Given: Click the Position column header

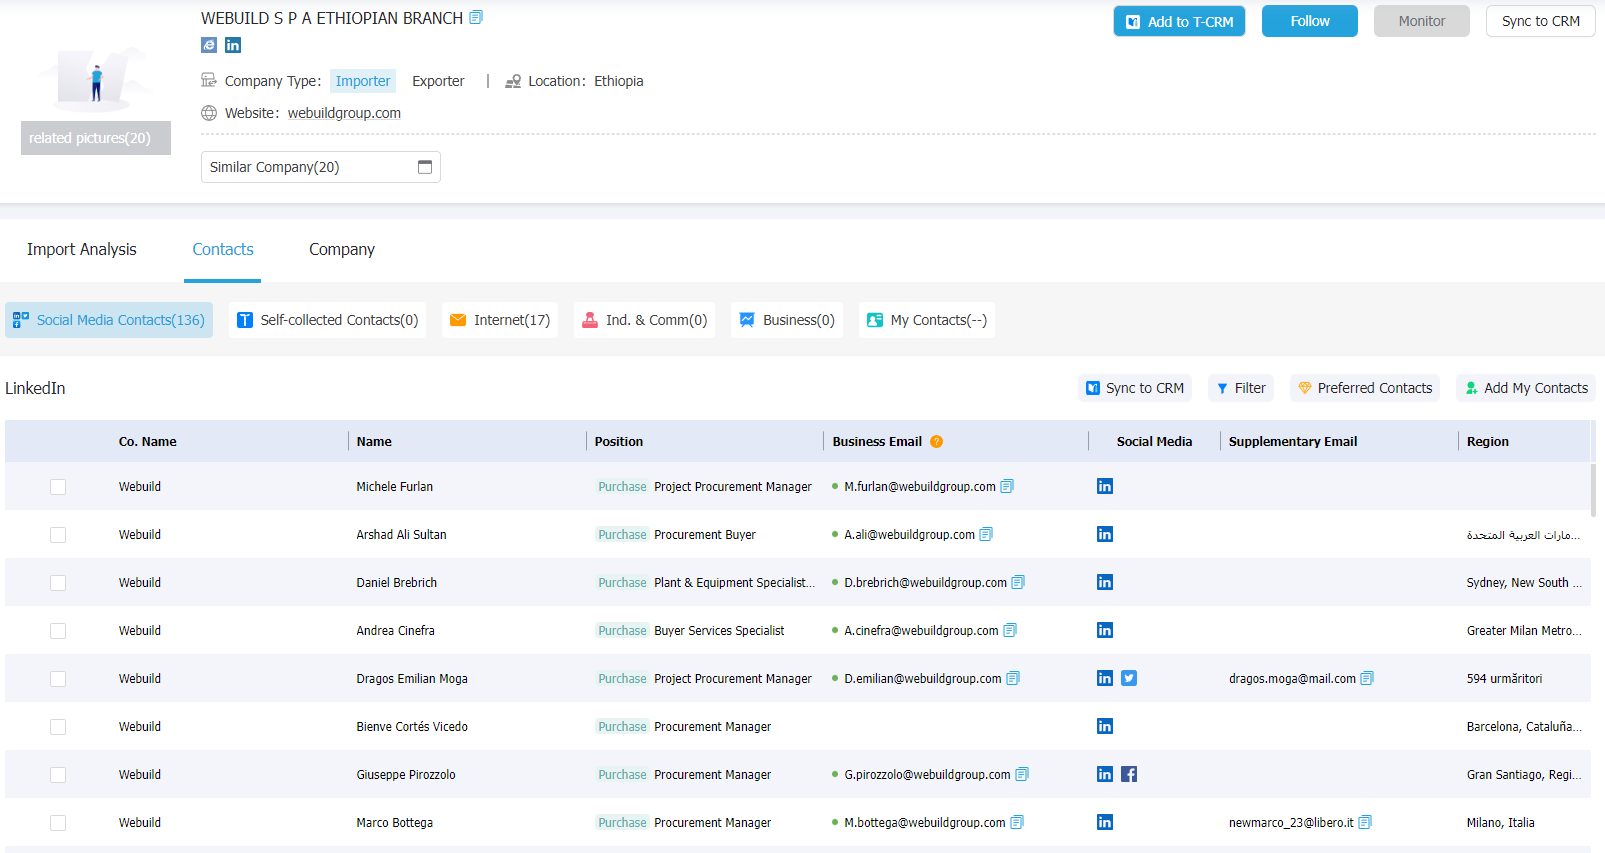Looking at the screenshot, I should tap(619, 441).
